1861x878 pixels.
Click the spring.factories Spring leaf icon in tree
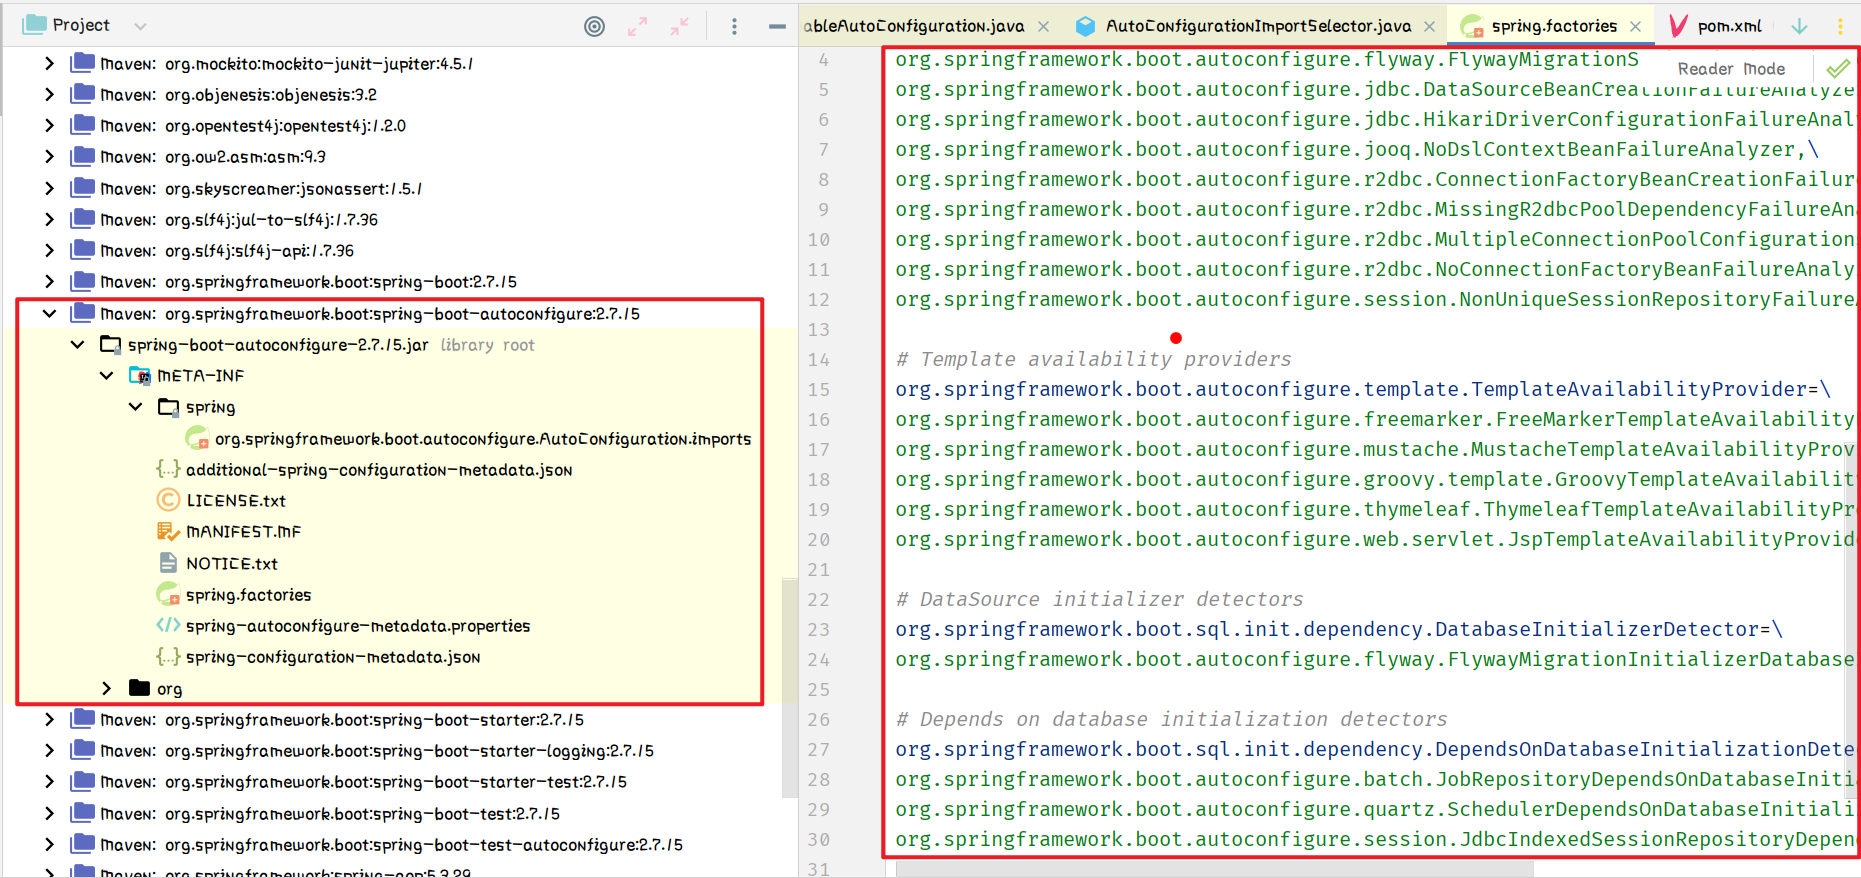click(x=168, y=595)
